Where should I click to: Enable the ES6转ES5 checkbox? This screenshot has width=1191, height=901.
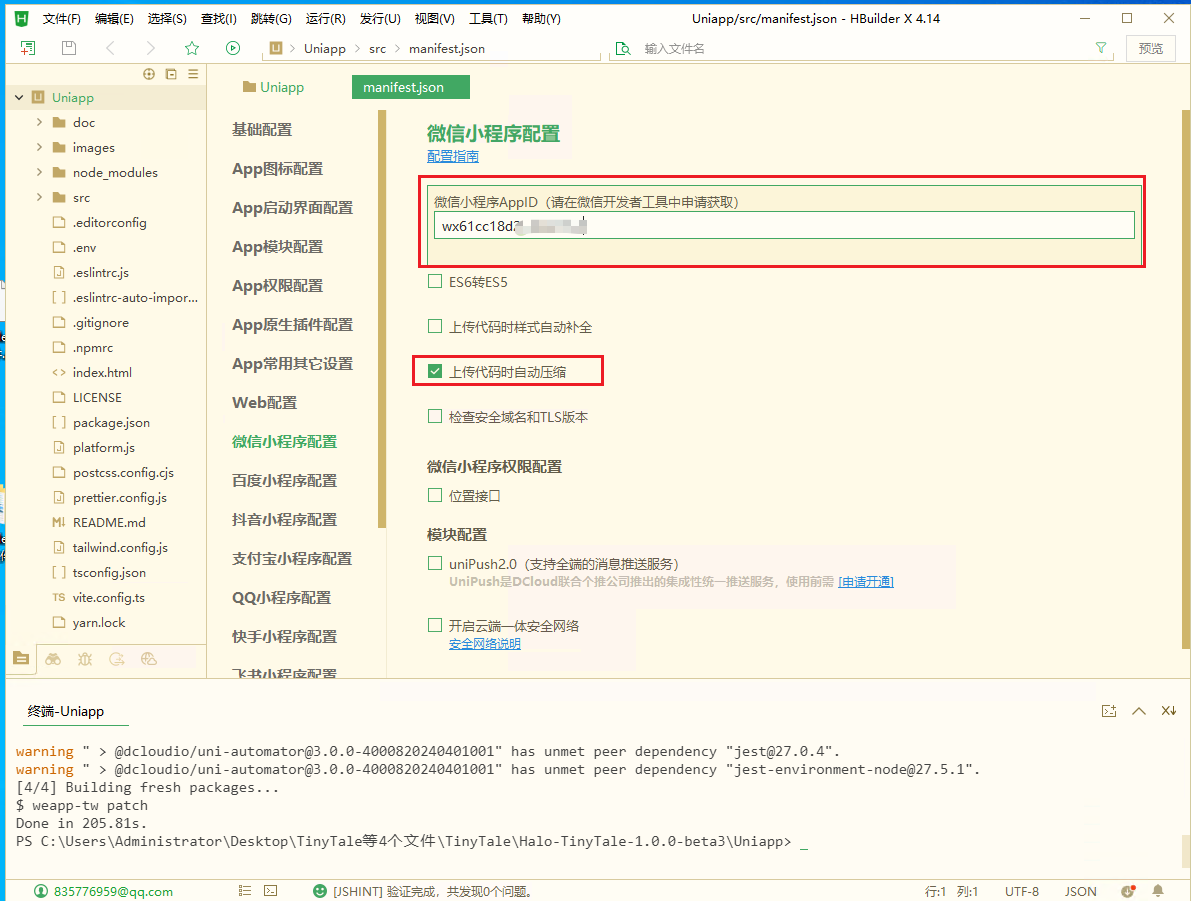pyautogui.click(x=435, y=282)
